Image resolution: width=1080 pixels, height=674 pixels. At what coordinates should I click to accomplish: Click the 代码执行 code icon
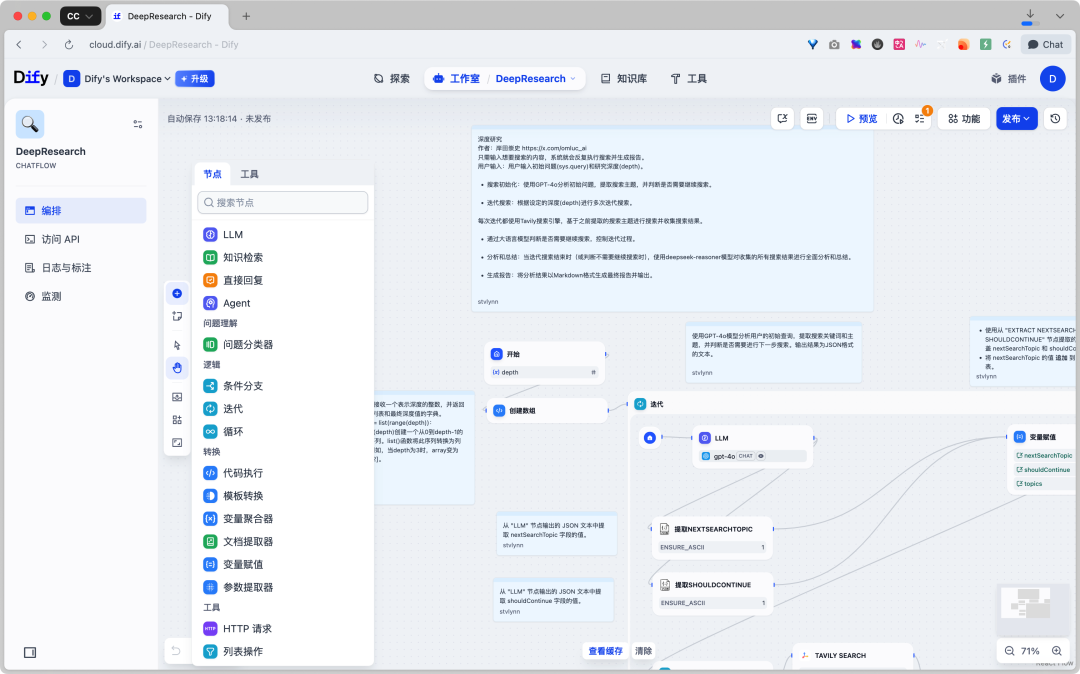coord(210,473)
